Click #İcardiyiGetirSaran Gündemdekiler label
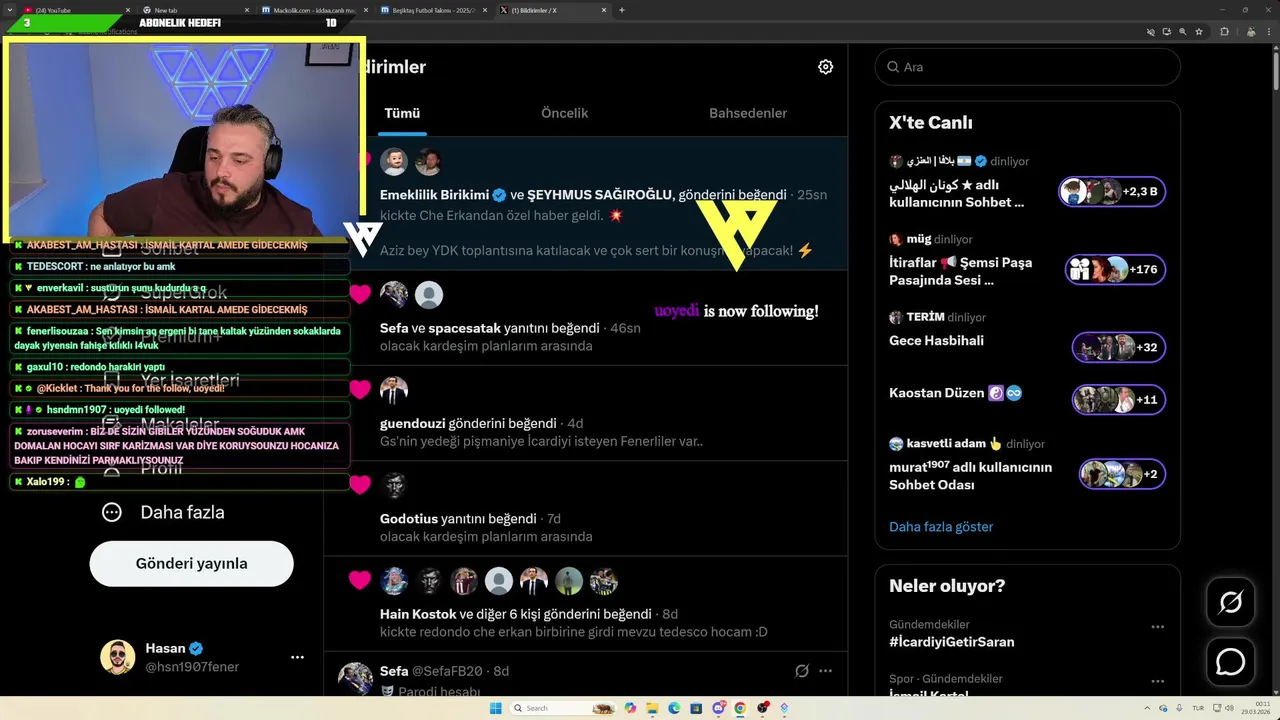Viewport: 1280px width, 720px height. click(x=929, y=625)
